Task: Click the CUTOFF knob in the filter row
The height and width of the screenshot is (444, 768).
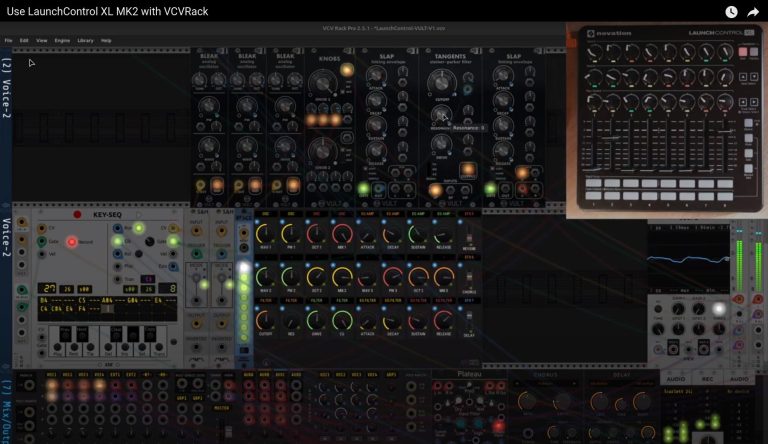Action: [265, 321]
